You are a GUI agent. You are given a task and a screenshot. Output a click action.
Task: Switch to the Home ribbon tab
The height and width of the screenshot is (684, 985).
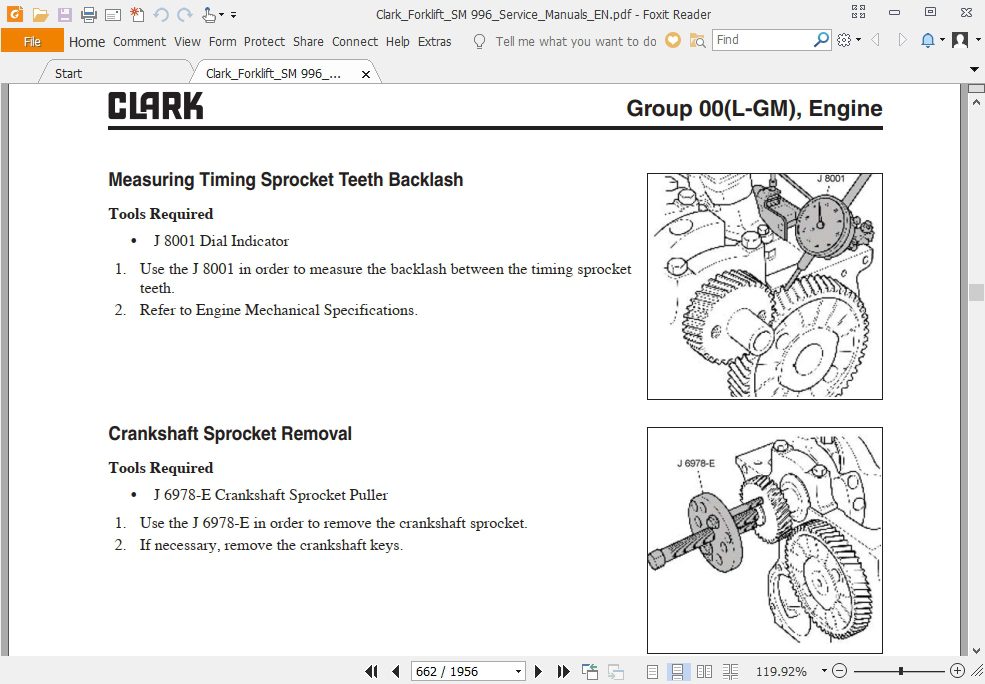click(x=87, y=41)
